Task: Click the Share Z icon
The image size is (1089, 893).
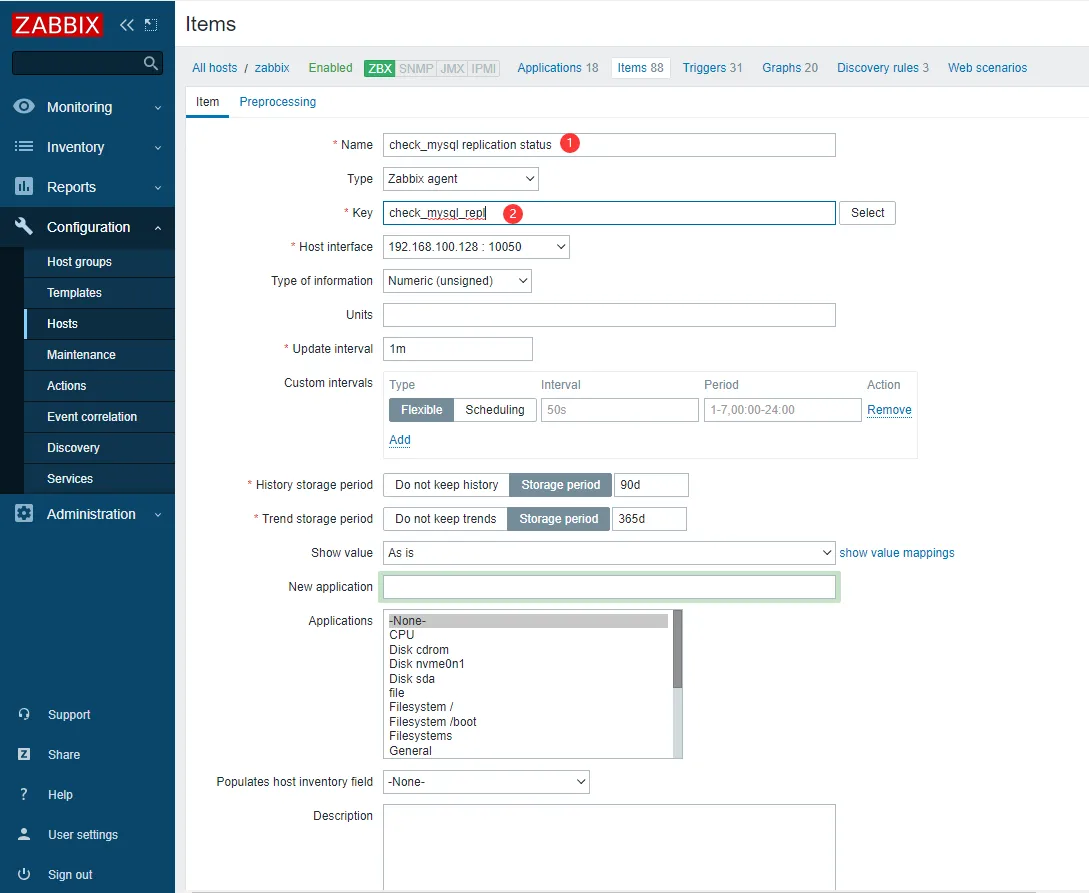Action: pos(24,754)
